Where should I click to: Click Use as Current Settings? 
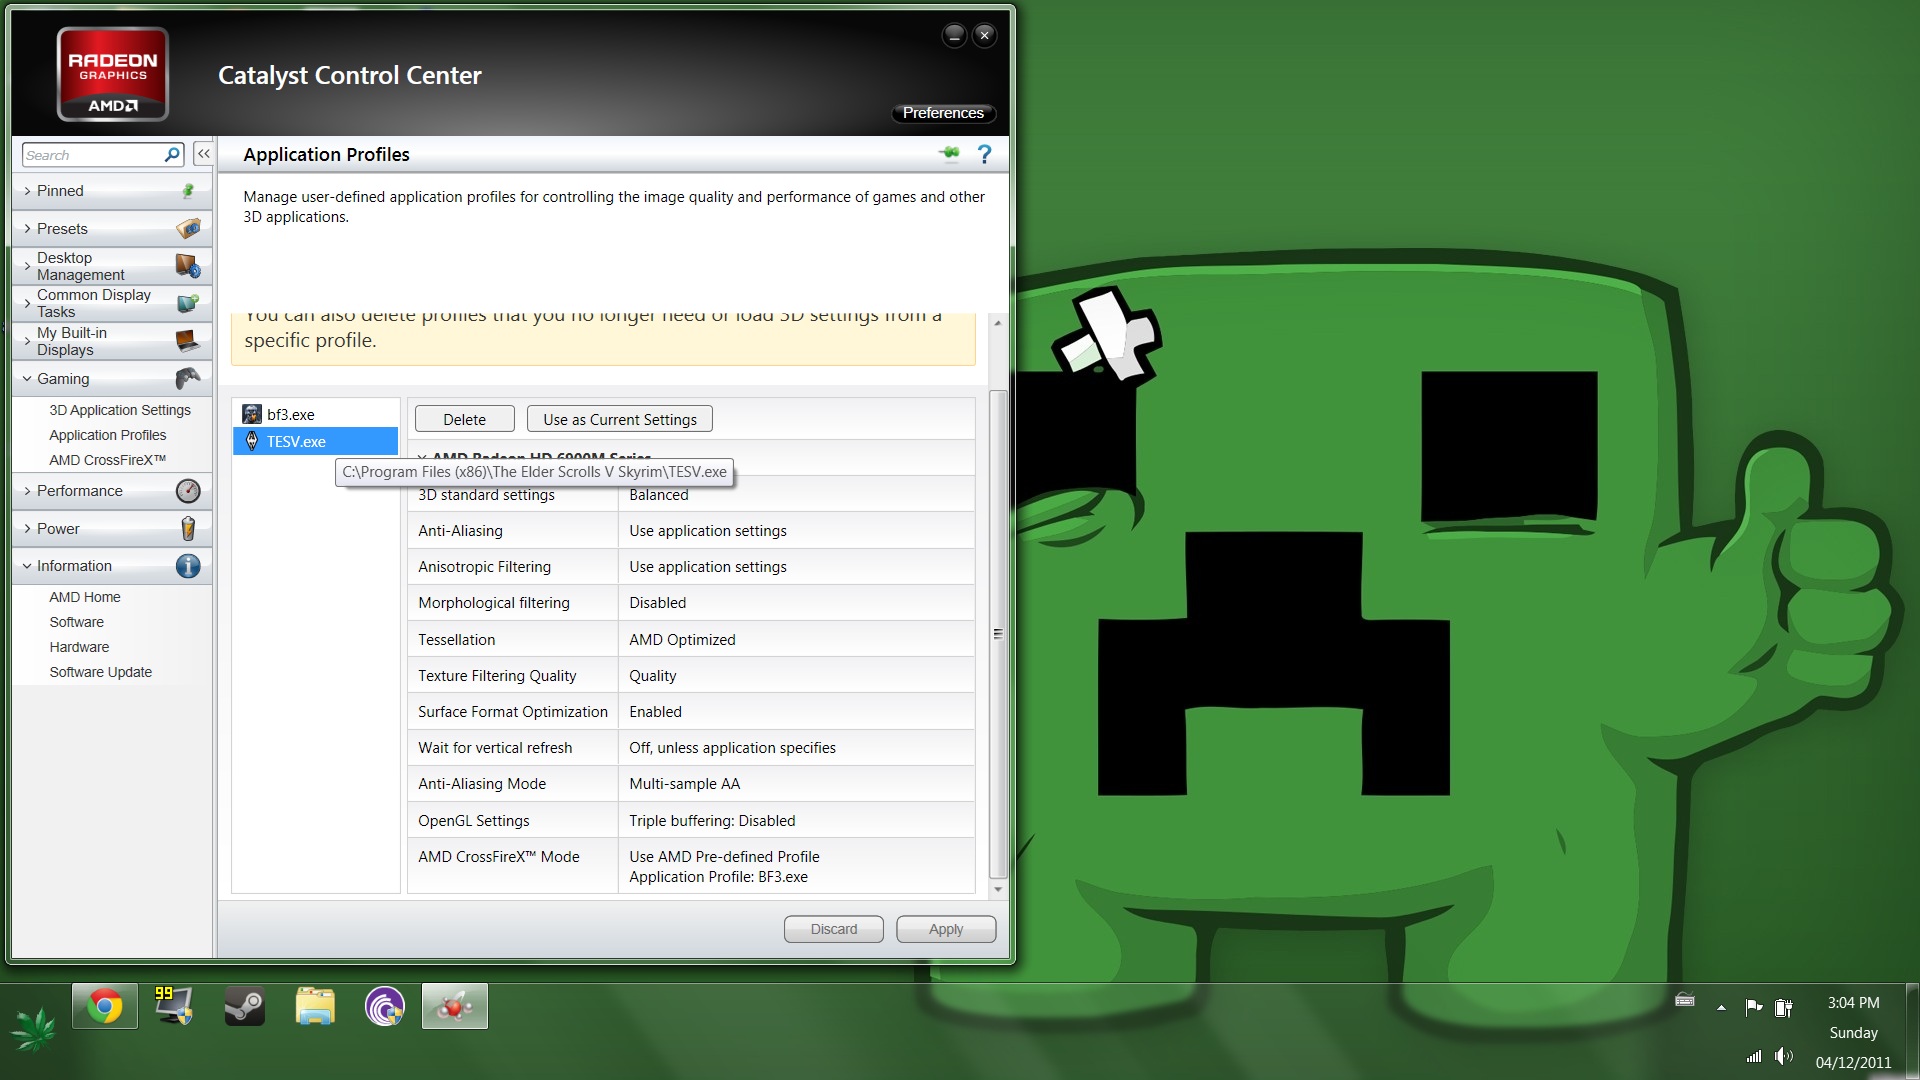click(620, 419)
